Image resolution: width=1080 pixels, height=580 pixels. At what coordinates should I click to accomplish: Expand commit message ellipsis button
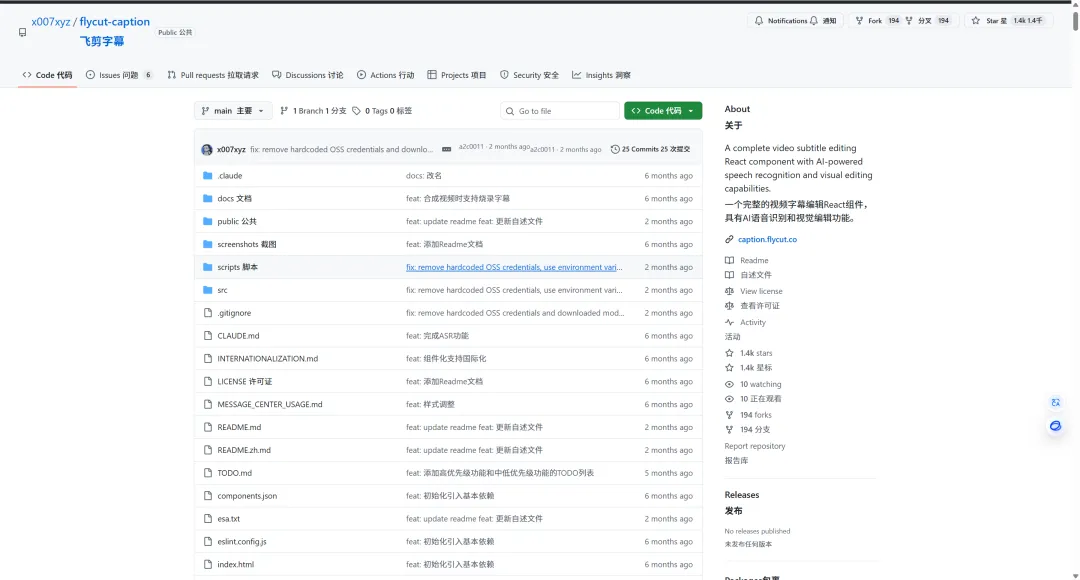point(446,149)
